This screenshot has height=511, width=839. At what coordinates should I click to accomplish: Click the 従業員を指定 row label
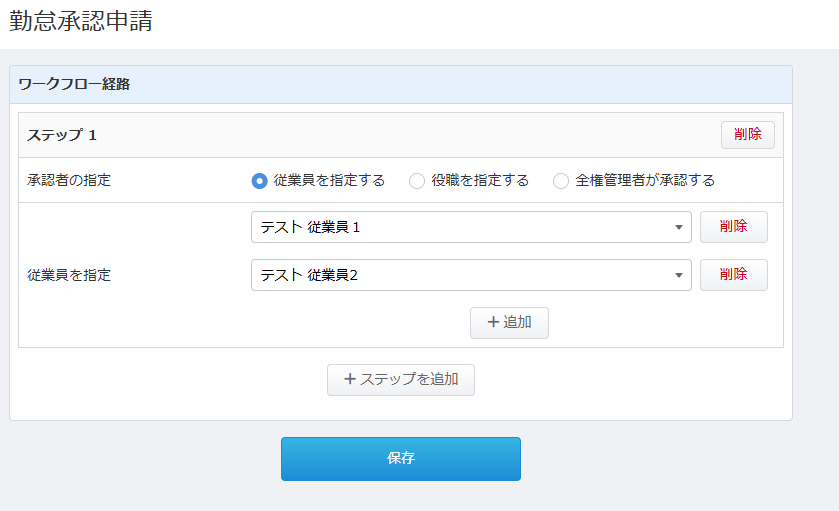pyautogui.click(x=69, y=275)
